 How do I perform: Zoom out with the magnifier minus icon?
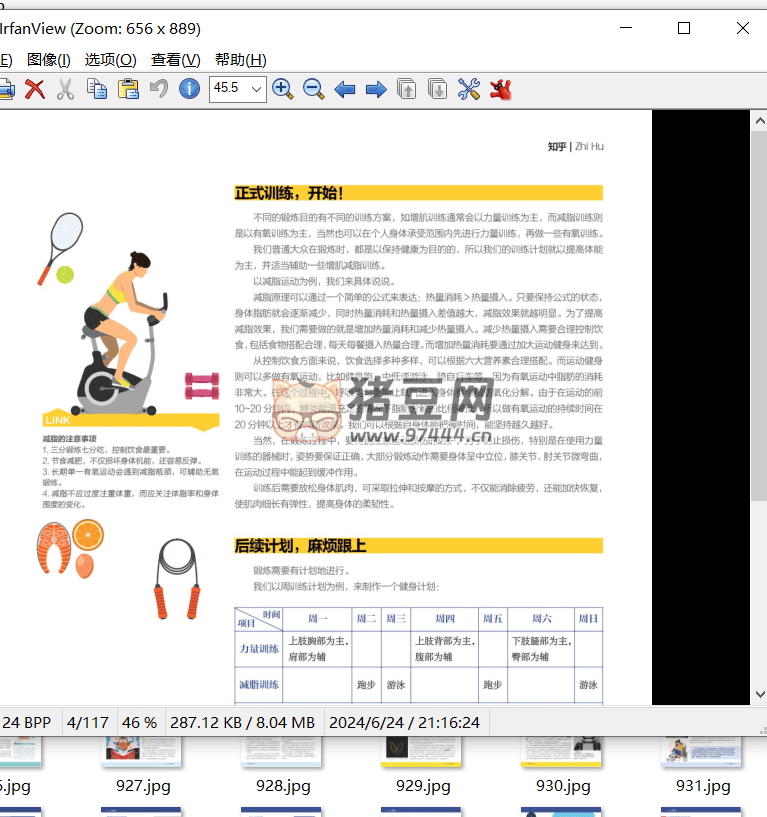313,89
